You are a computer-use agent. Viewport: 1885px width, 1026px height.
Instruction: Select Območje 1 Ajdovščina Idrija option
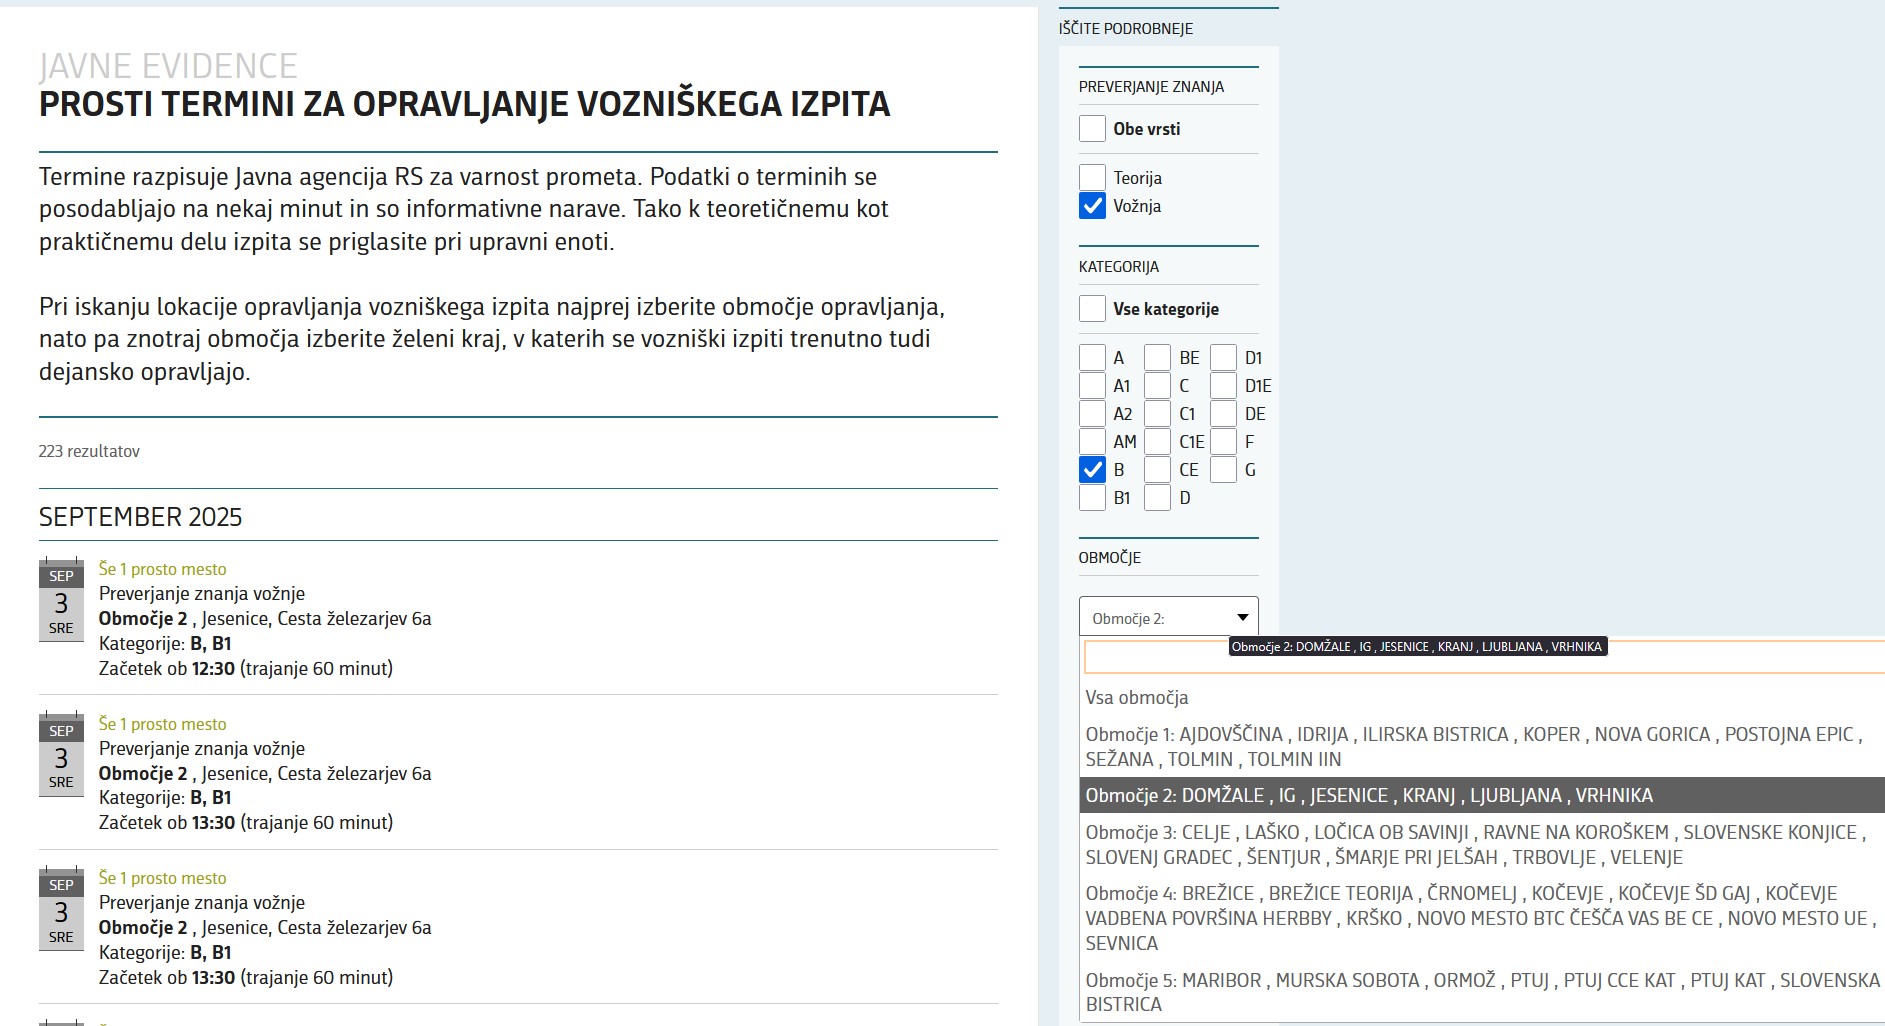coord(1482,747)
